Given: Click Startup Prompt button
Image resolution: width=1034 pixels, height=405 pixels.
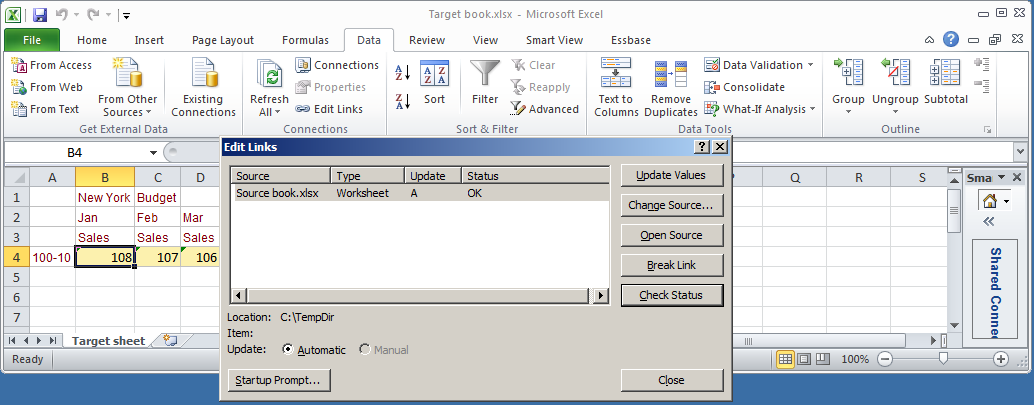Looking at the screenshot, I should coord(278,380).
